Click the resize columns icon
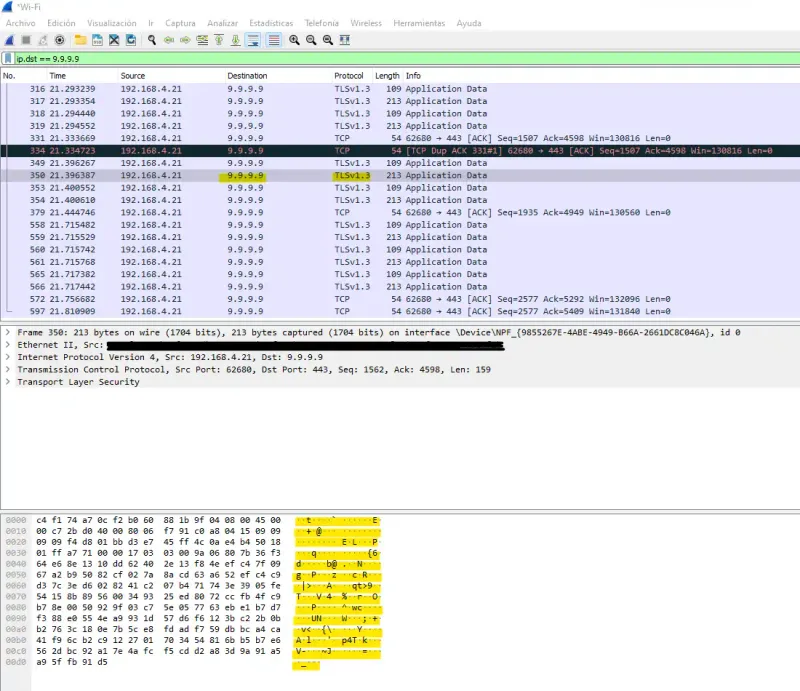 345,40
